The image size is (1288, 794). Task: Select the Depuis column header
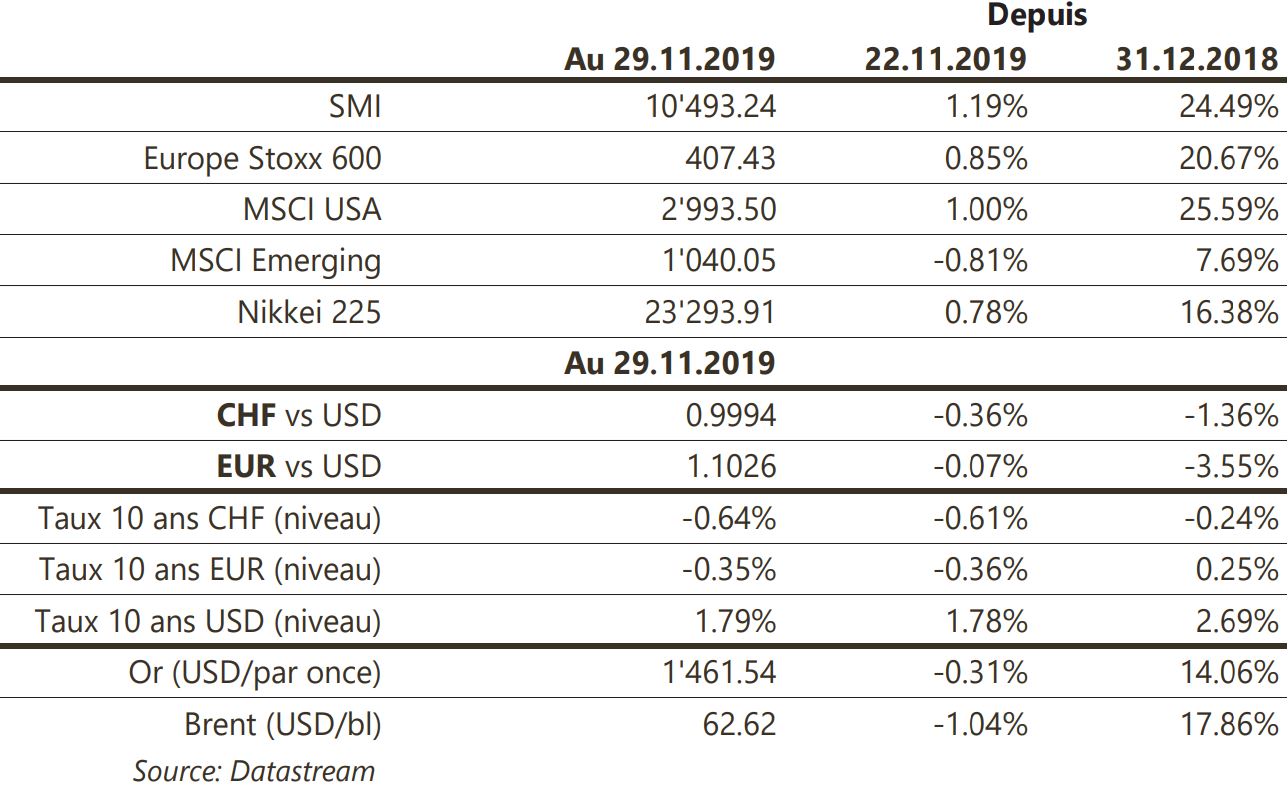click(x=1037, y=16)
